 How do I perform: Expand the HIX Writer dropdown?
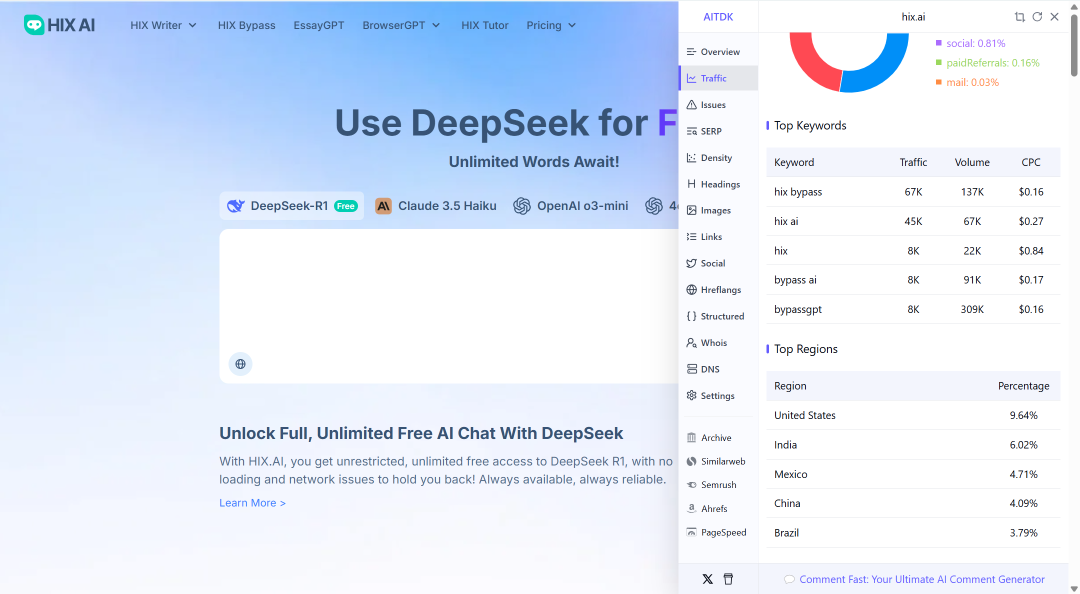point(163,25)
